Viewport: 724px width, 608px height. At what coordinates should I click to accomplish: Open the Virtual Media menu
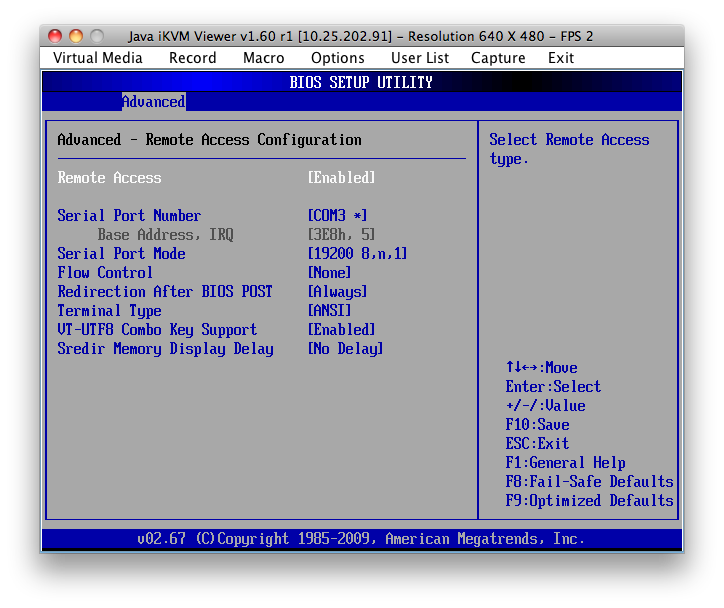[x=98, y=58]
